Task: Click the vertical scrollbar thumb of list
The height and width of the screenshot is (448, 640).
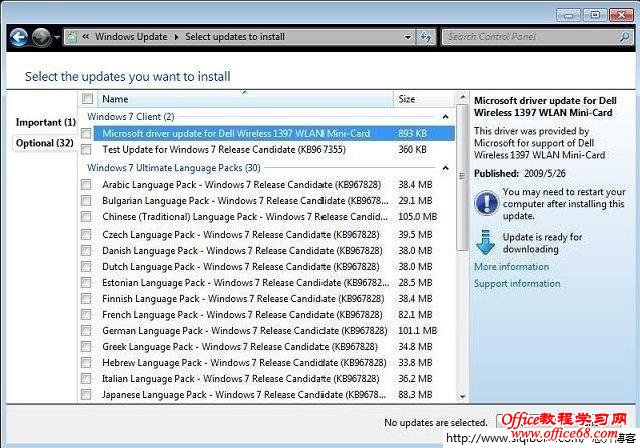Action: (x=462, y=177)
